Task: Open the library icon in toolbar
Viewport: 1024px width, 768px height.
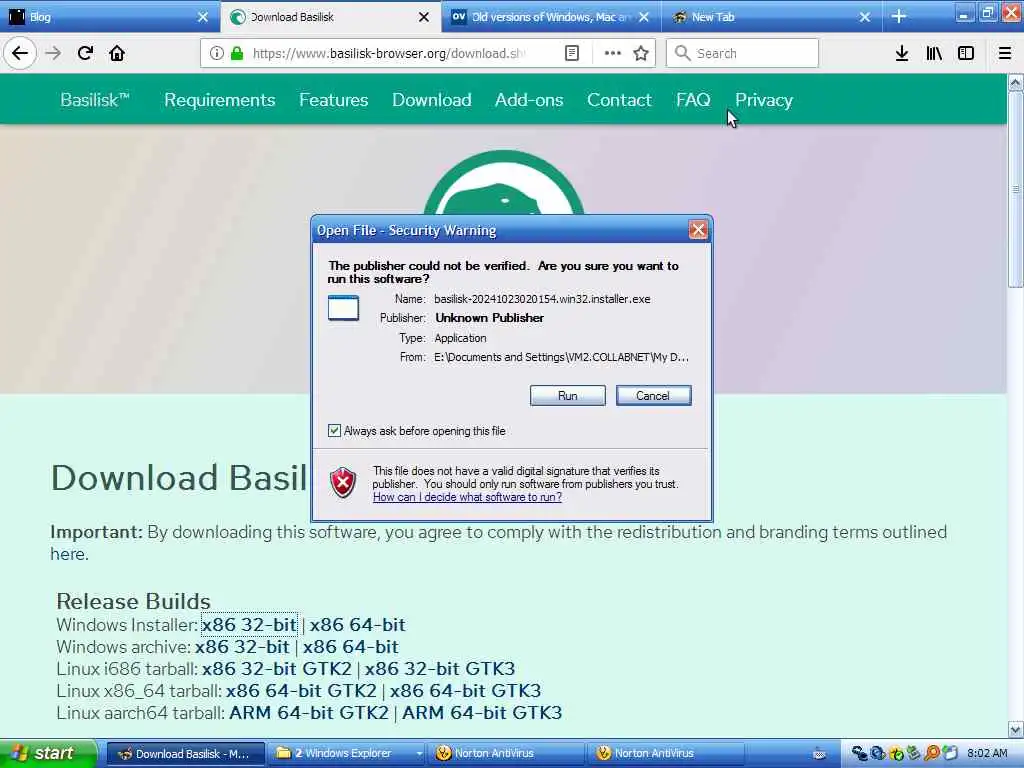Action: [934, 53]
